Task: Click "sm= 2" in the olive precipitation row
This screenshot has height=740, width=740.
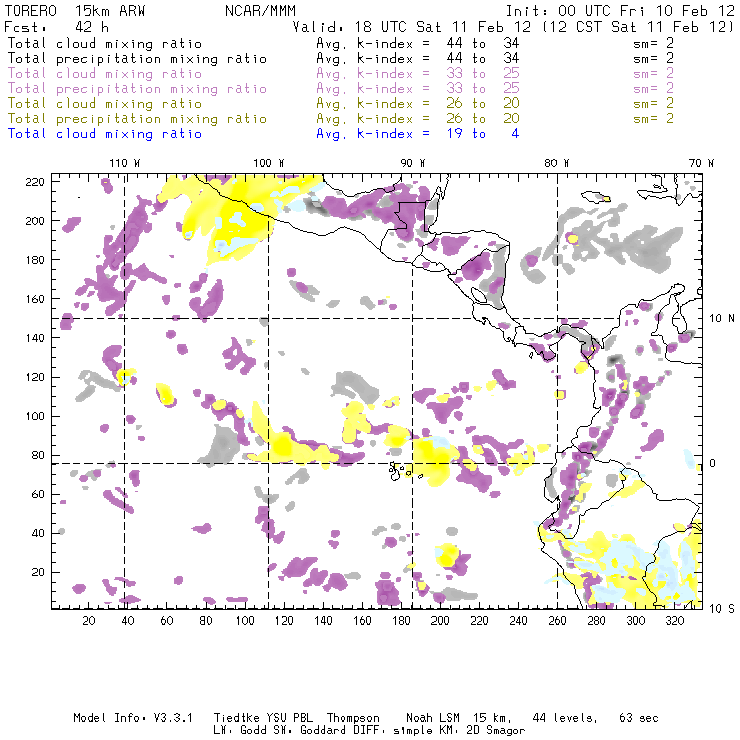Action: coord(653,119)
